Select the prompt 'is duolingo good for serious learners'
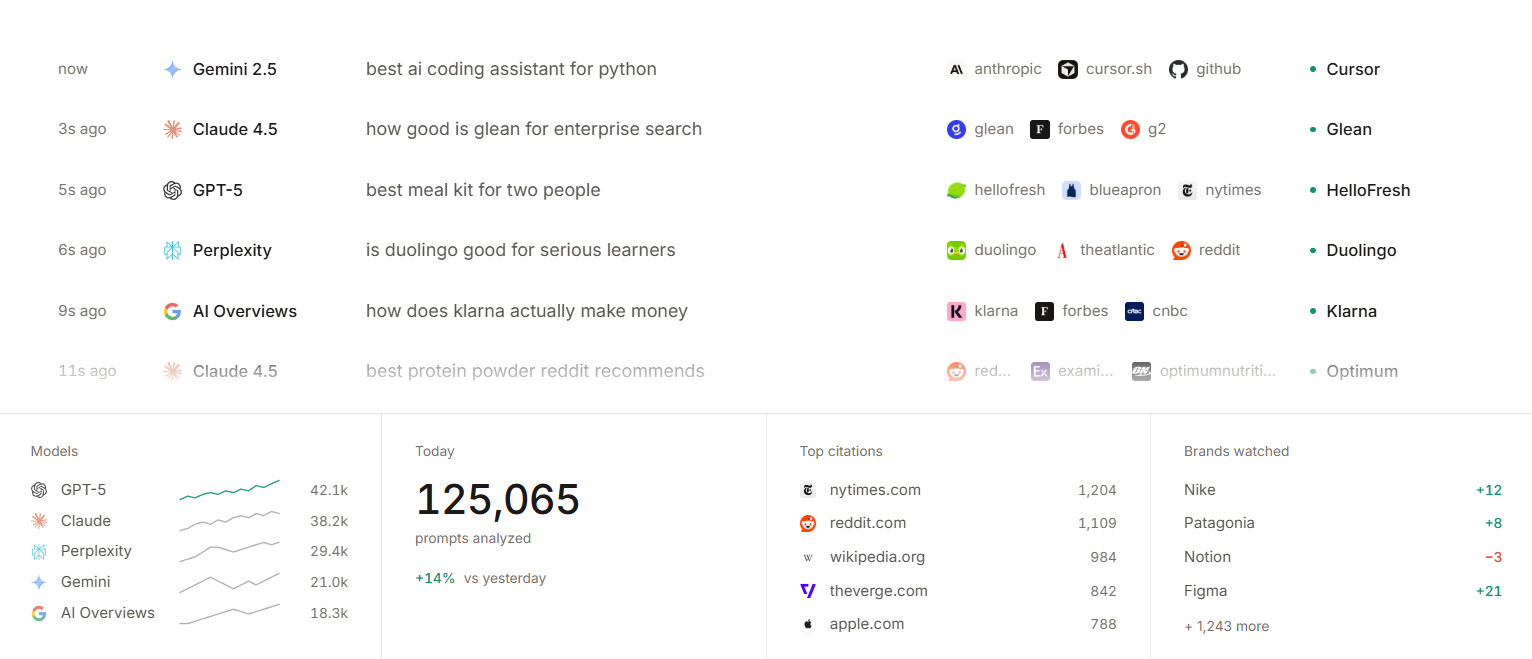 coord(520,250)
